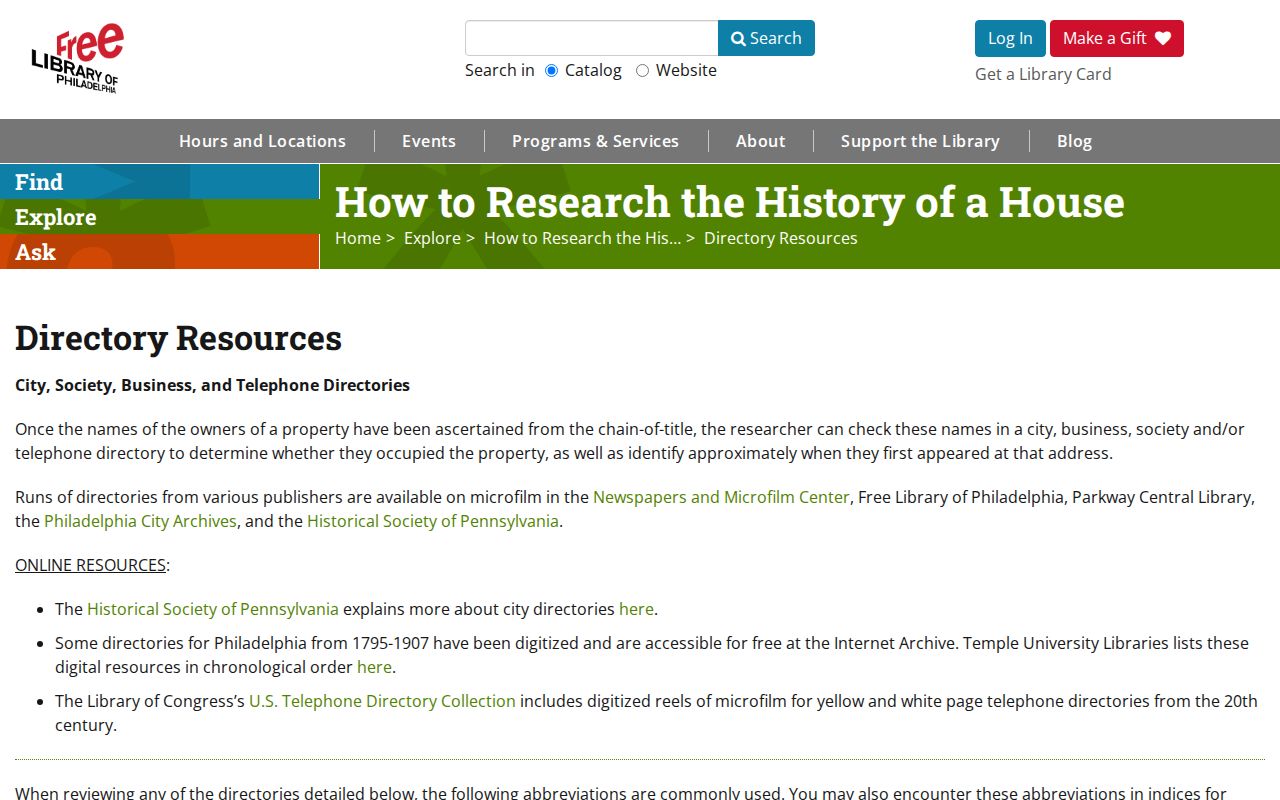
Task: Click 'here' link about city directories
Action: (x=636, y=609)
